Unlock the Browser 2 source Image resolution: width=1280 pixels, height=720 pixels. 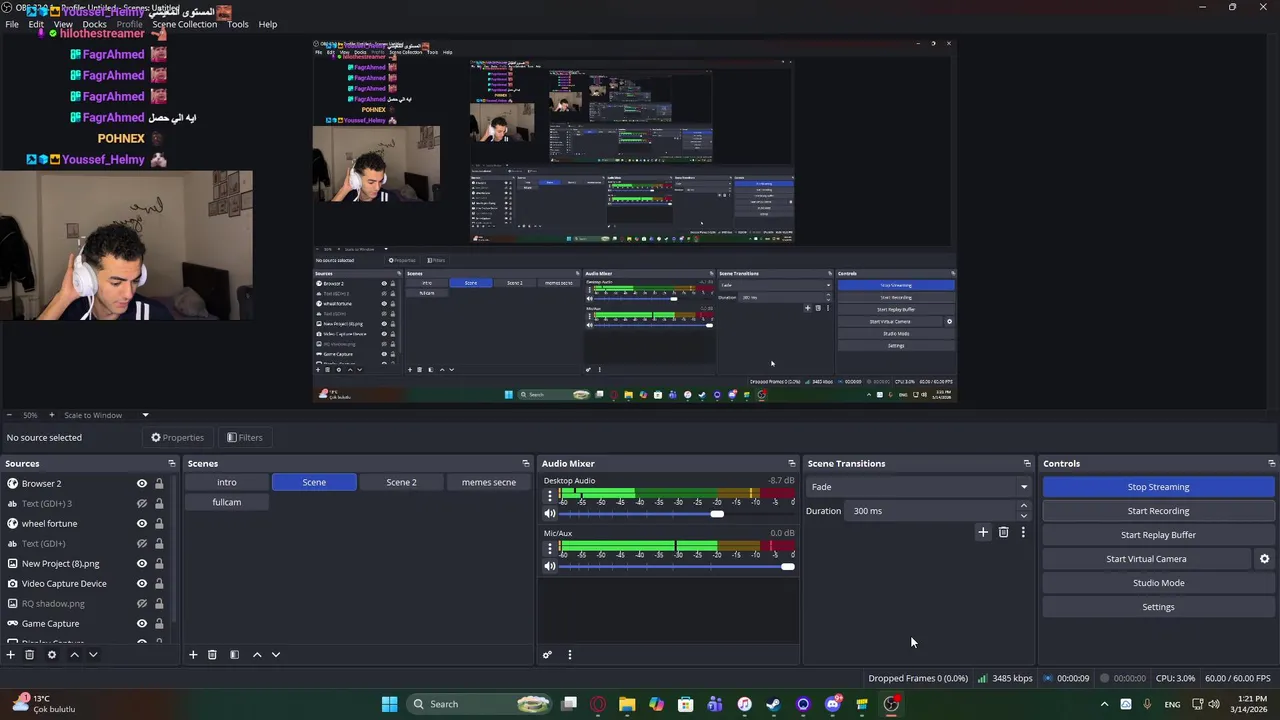pos(159,483)
